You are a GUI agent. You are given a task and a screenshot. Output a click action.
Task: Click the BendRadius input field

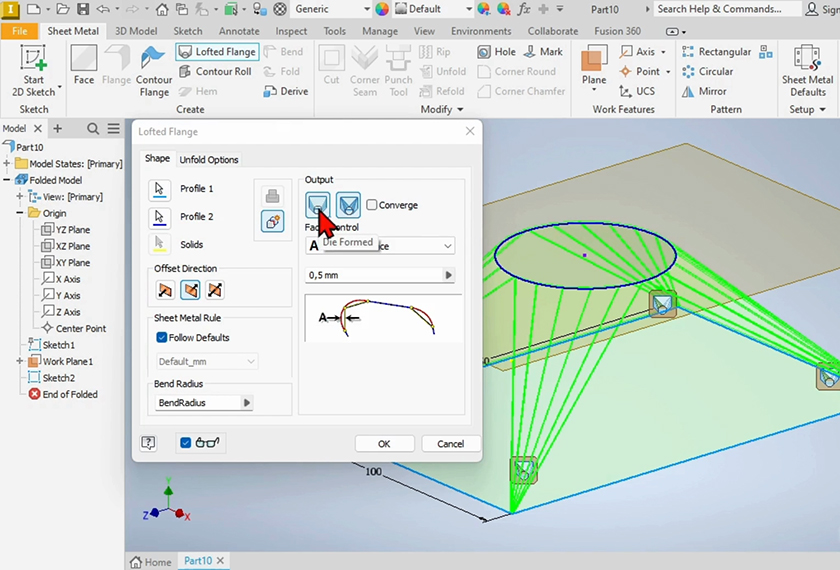tap(198, 402)
